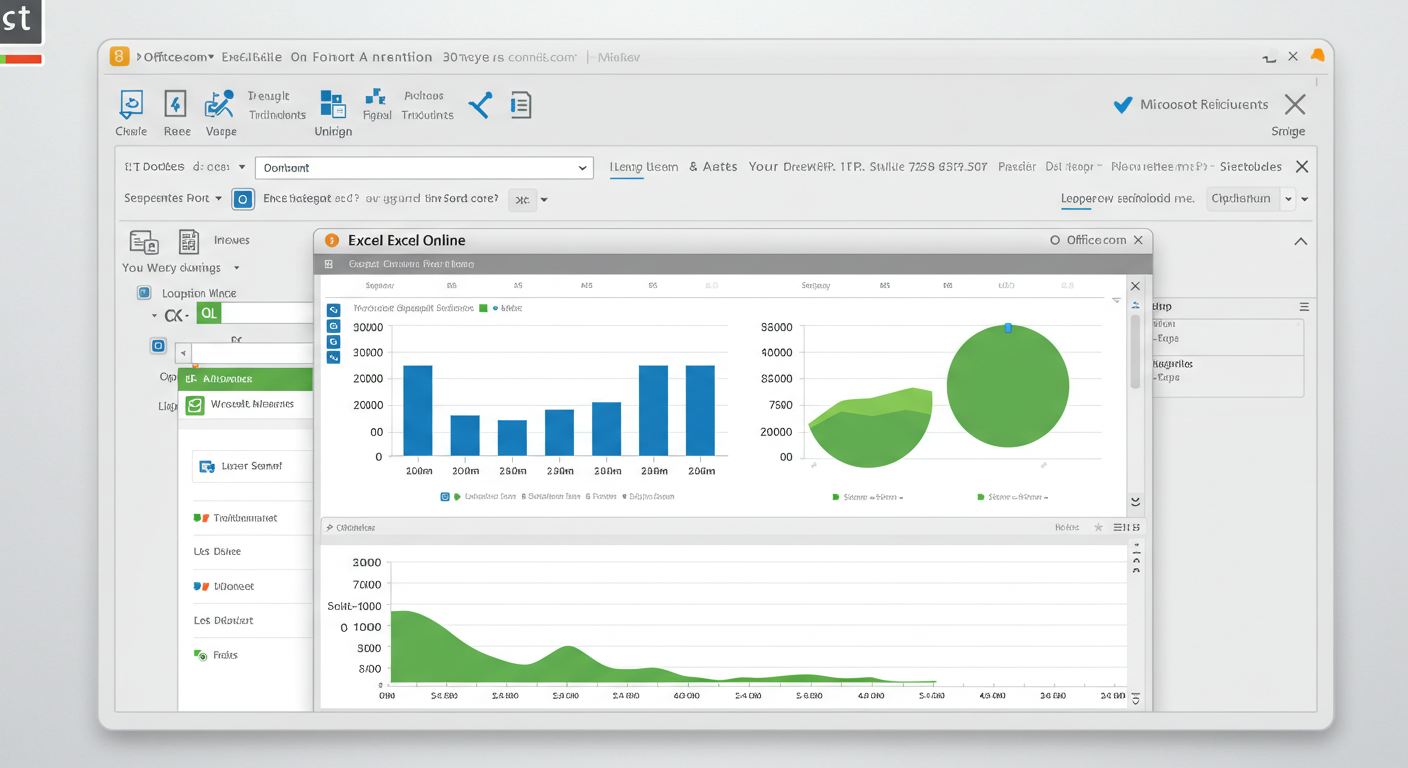The width and height of the screenshot is (1408, 768).
Task: Click the Chale toolbar icon
Action: [x=131, y=104]
